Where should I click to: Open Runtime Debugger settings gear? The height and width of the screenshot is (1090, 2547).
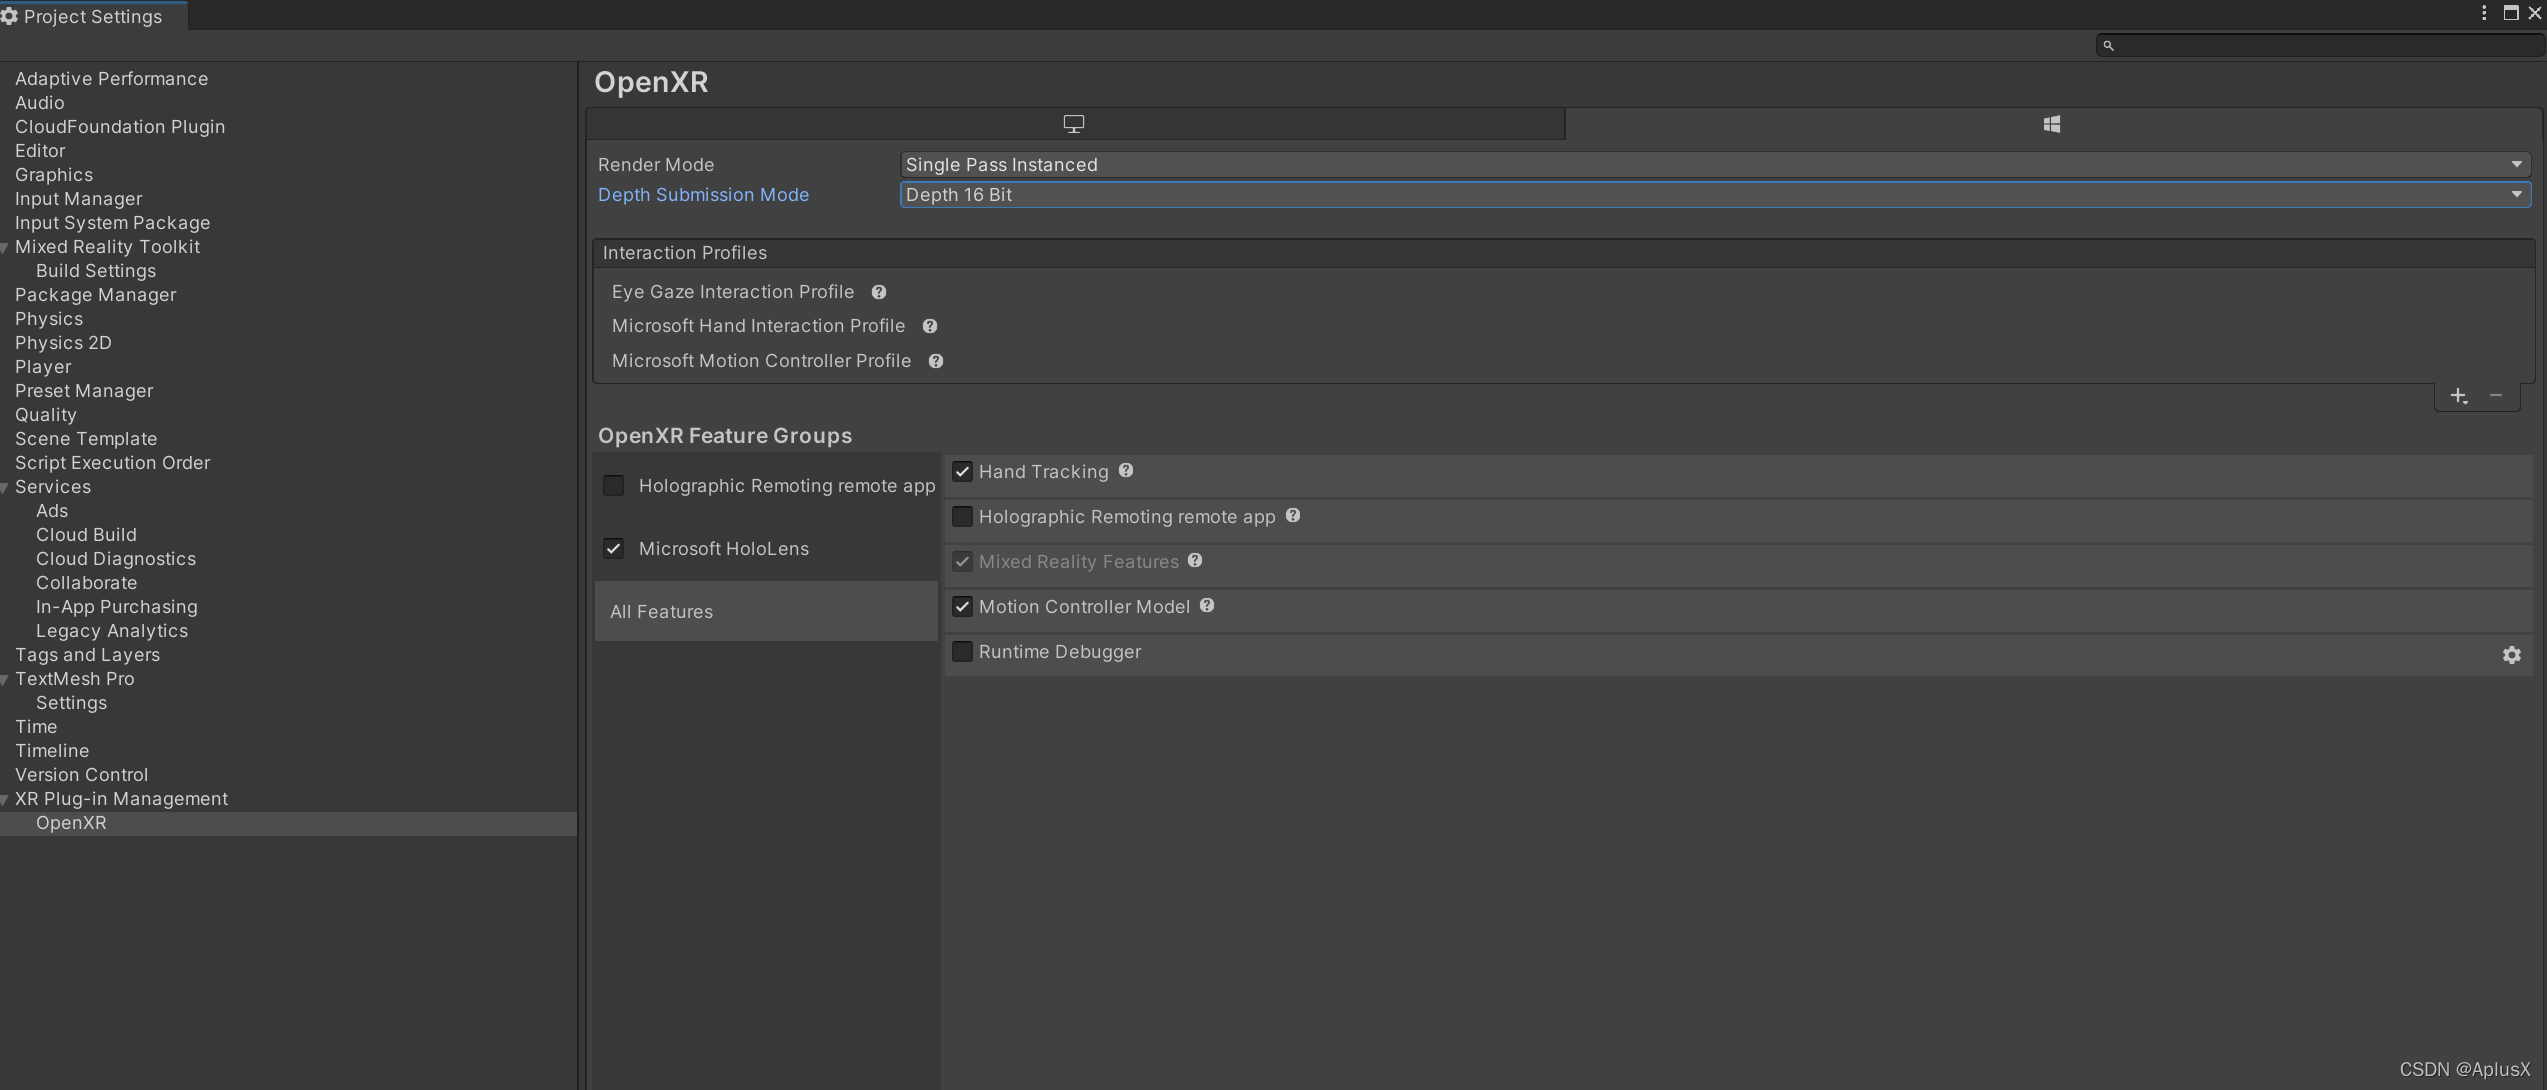point(2513,654)
